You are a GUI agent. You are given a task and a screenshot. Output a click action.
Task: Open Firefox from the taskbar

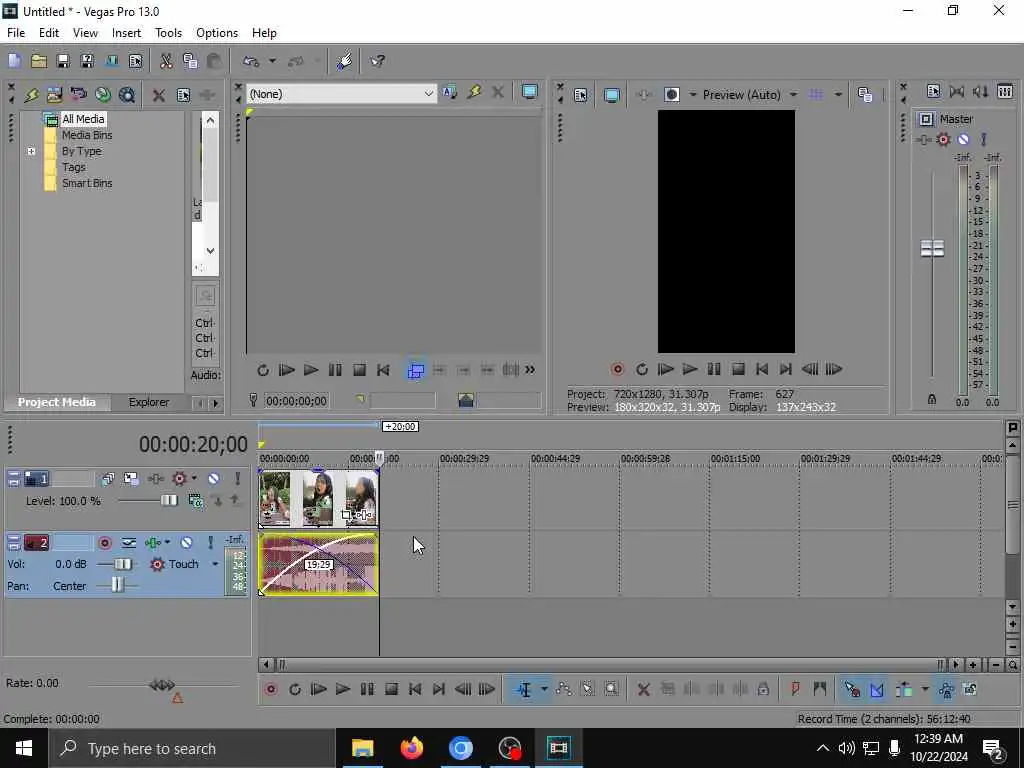tap(411, 748)
